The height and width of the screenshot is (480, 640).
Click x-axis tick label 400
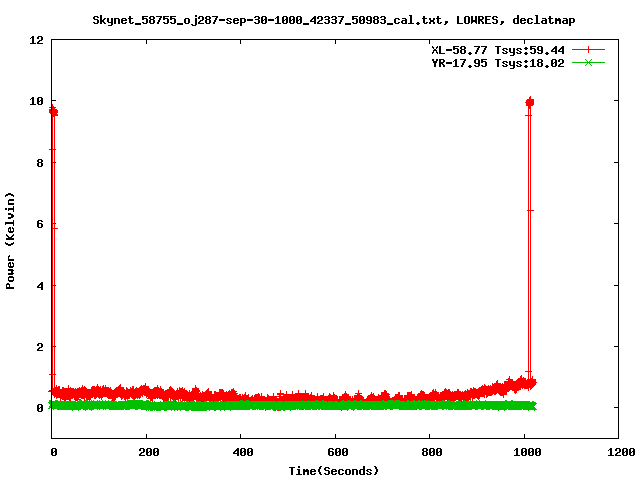[x=243, y=452]
